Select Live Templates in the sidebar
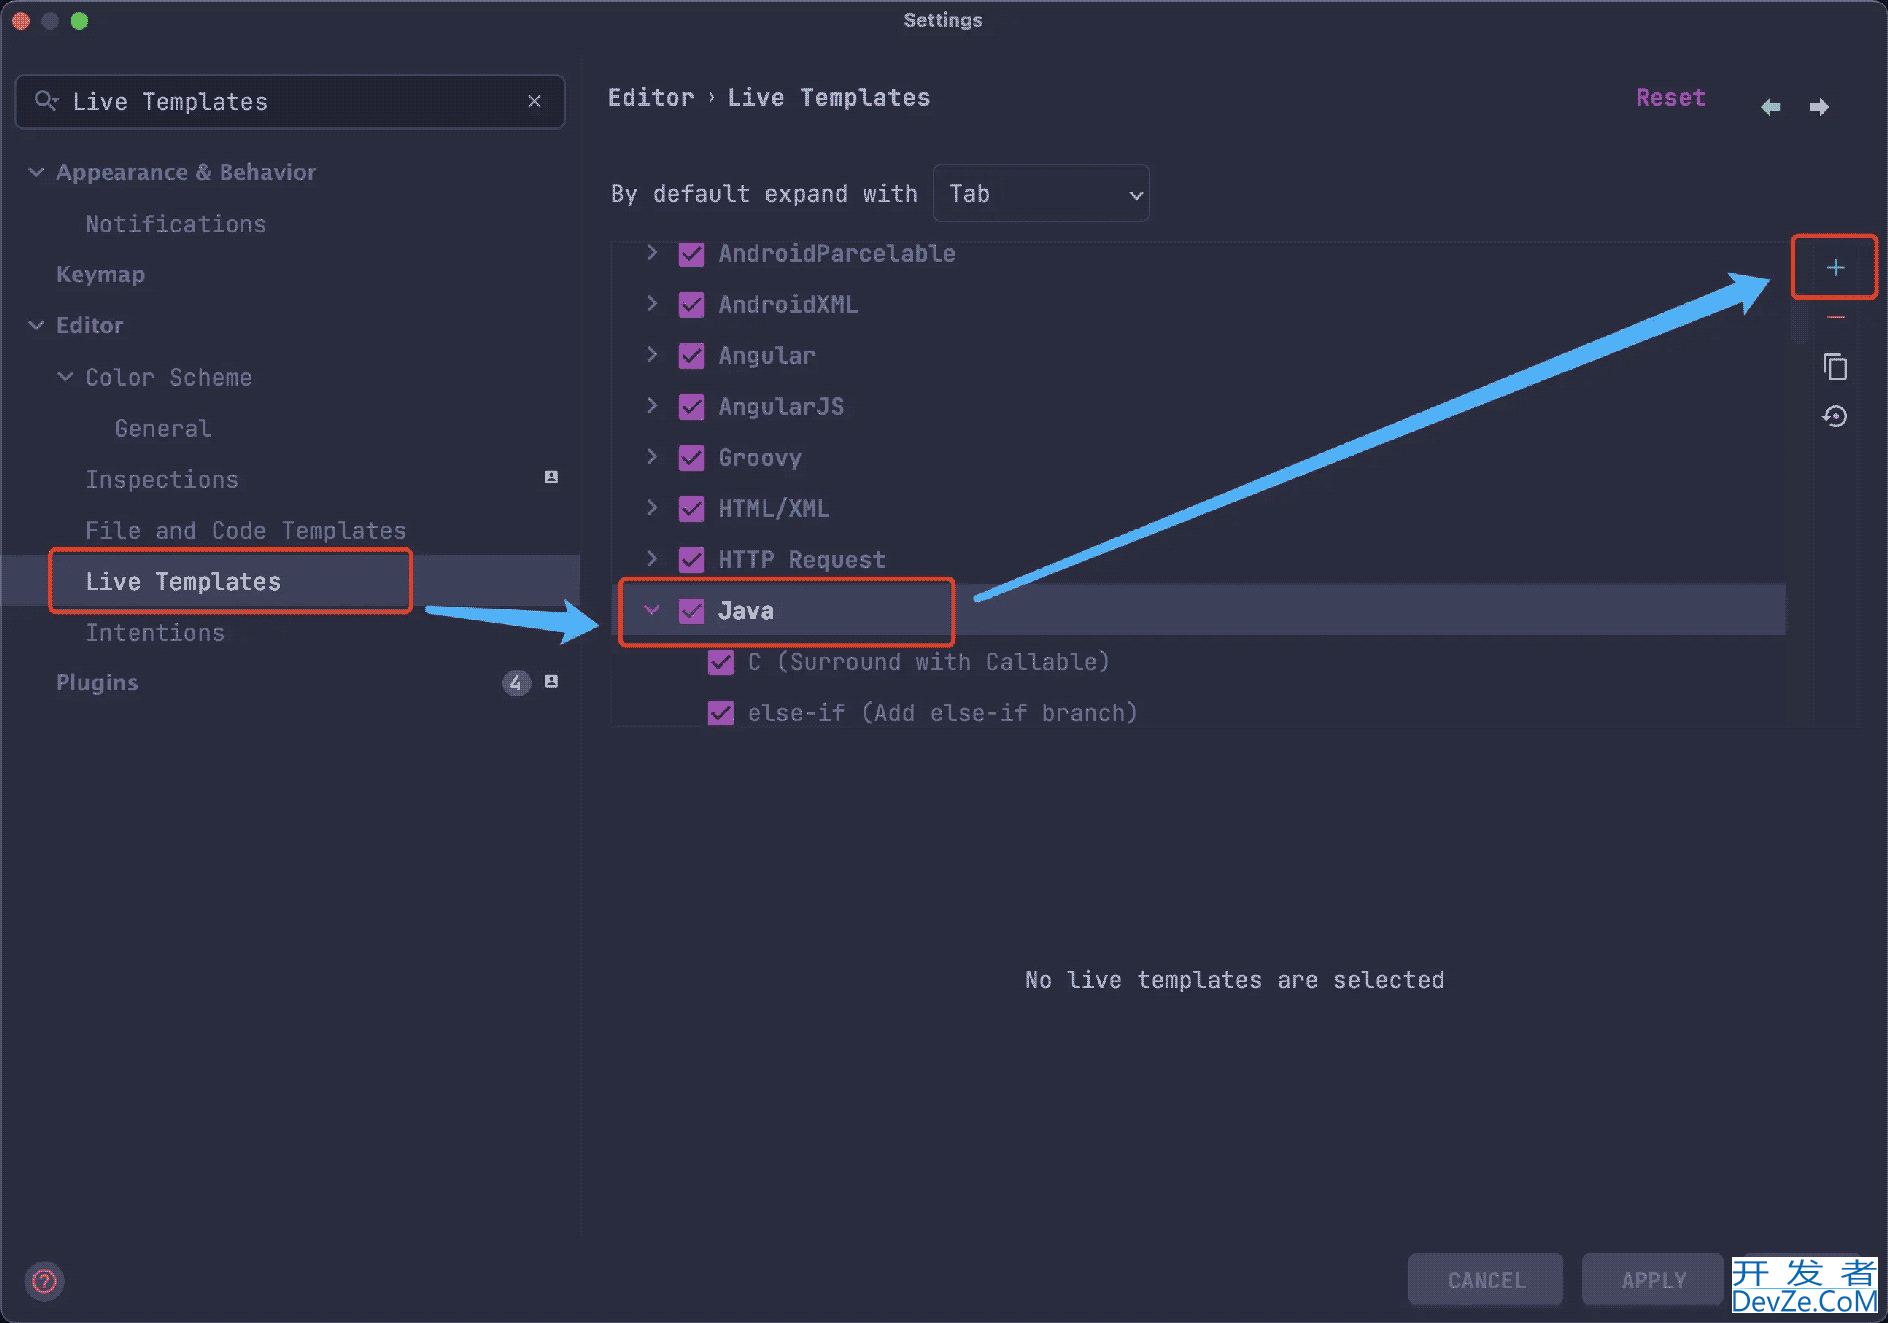The height and width of the screenshot is (1323, 1888). click(x=183, y=581)
